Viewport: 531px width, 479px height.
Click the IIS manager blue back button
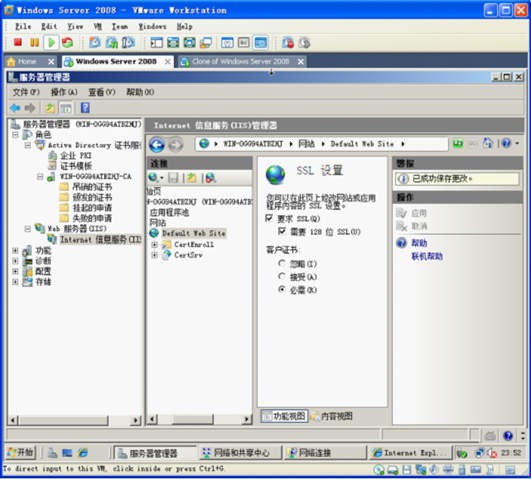(x=157, y=145)
